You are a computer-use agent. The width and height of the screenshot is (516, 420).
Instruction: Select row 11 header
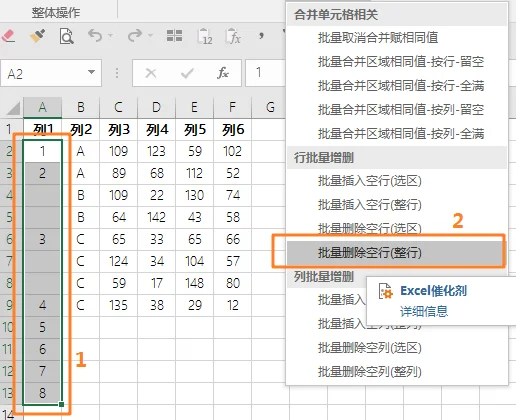(x=11, y=349)
